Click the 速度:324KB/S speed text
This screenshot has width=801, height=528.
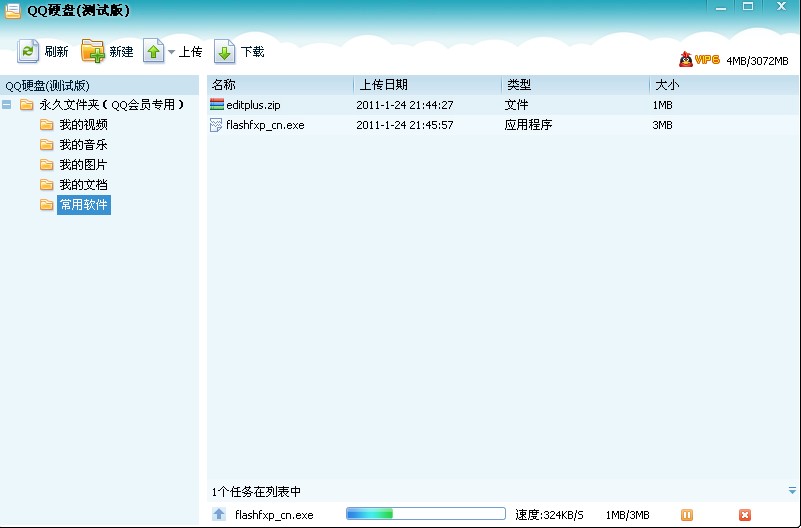click(549, 515)
